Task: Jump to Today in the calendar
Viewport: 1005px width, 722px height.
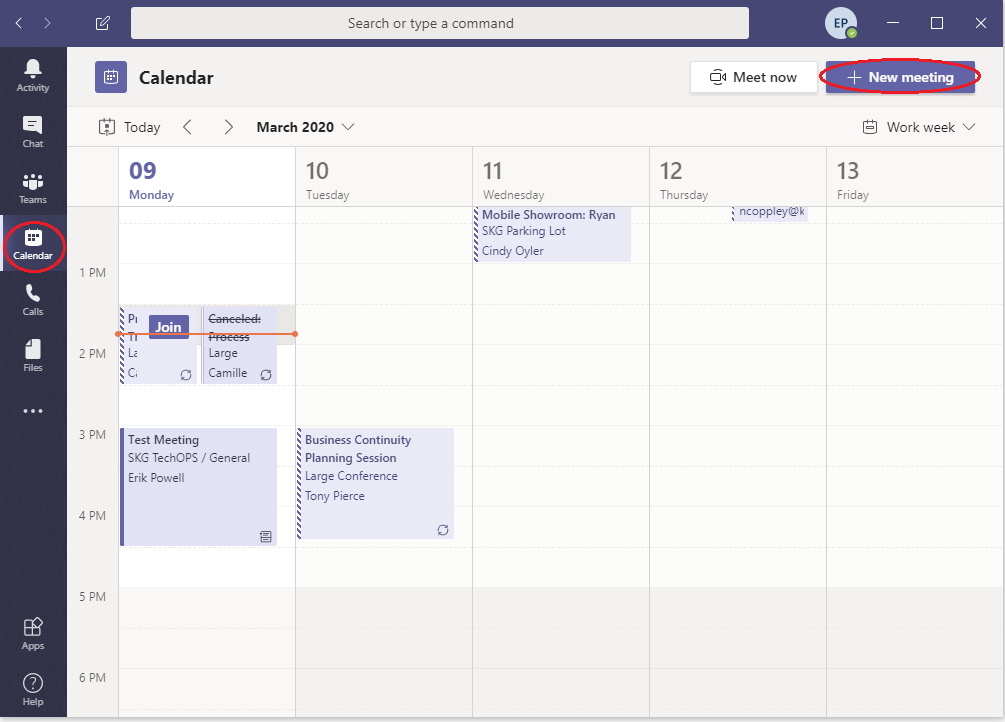Action: click(130, 127)
